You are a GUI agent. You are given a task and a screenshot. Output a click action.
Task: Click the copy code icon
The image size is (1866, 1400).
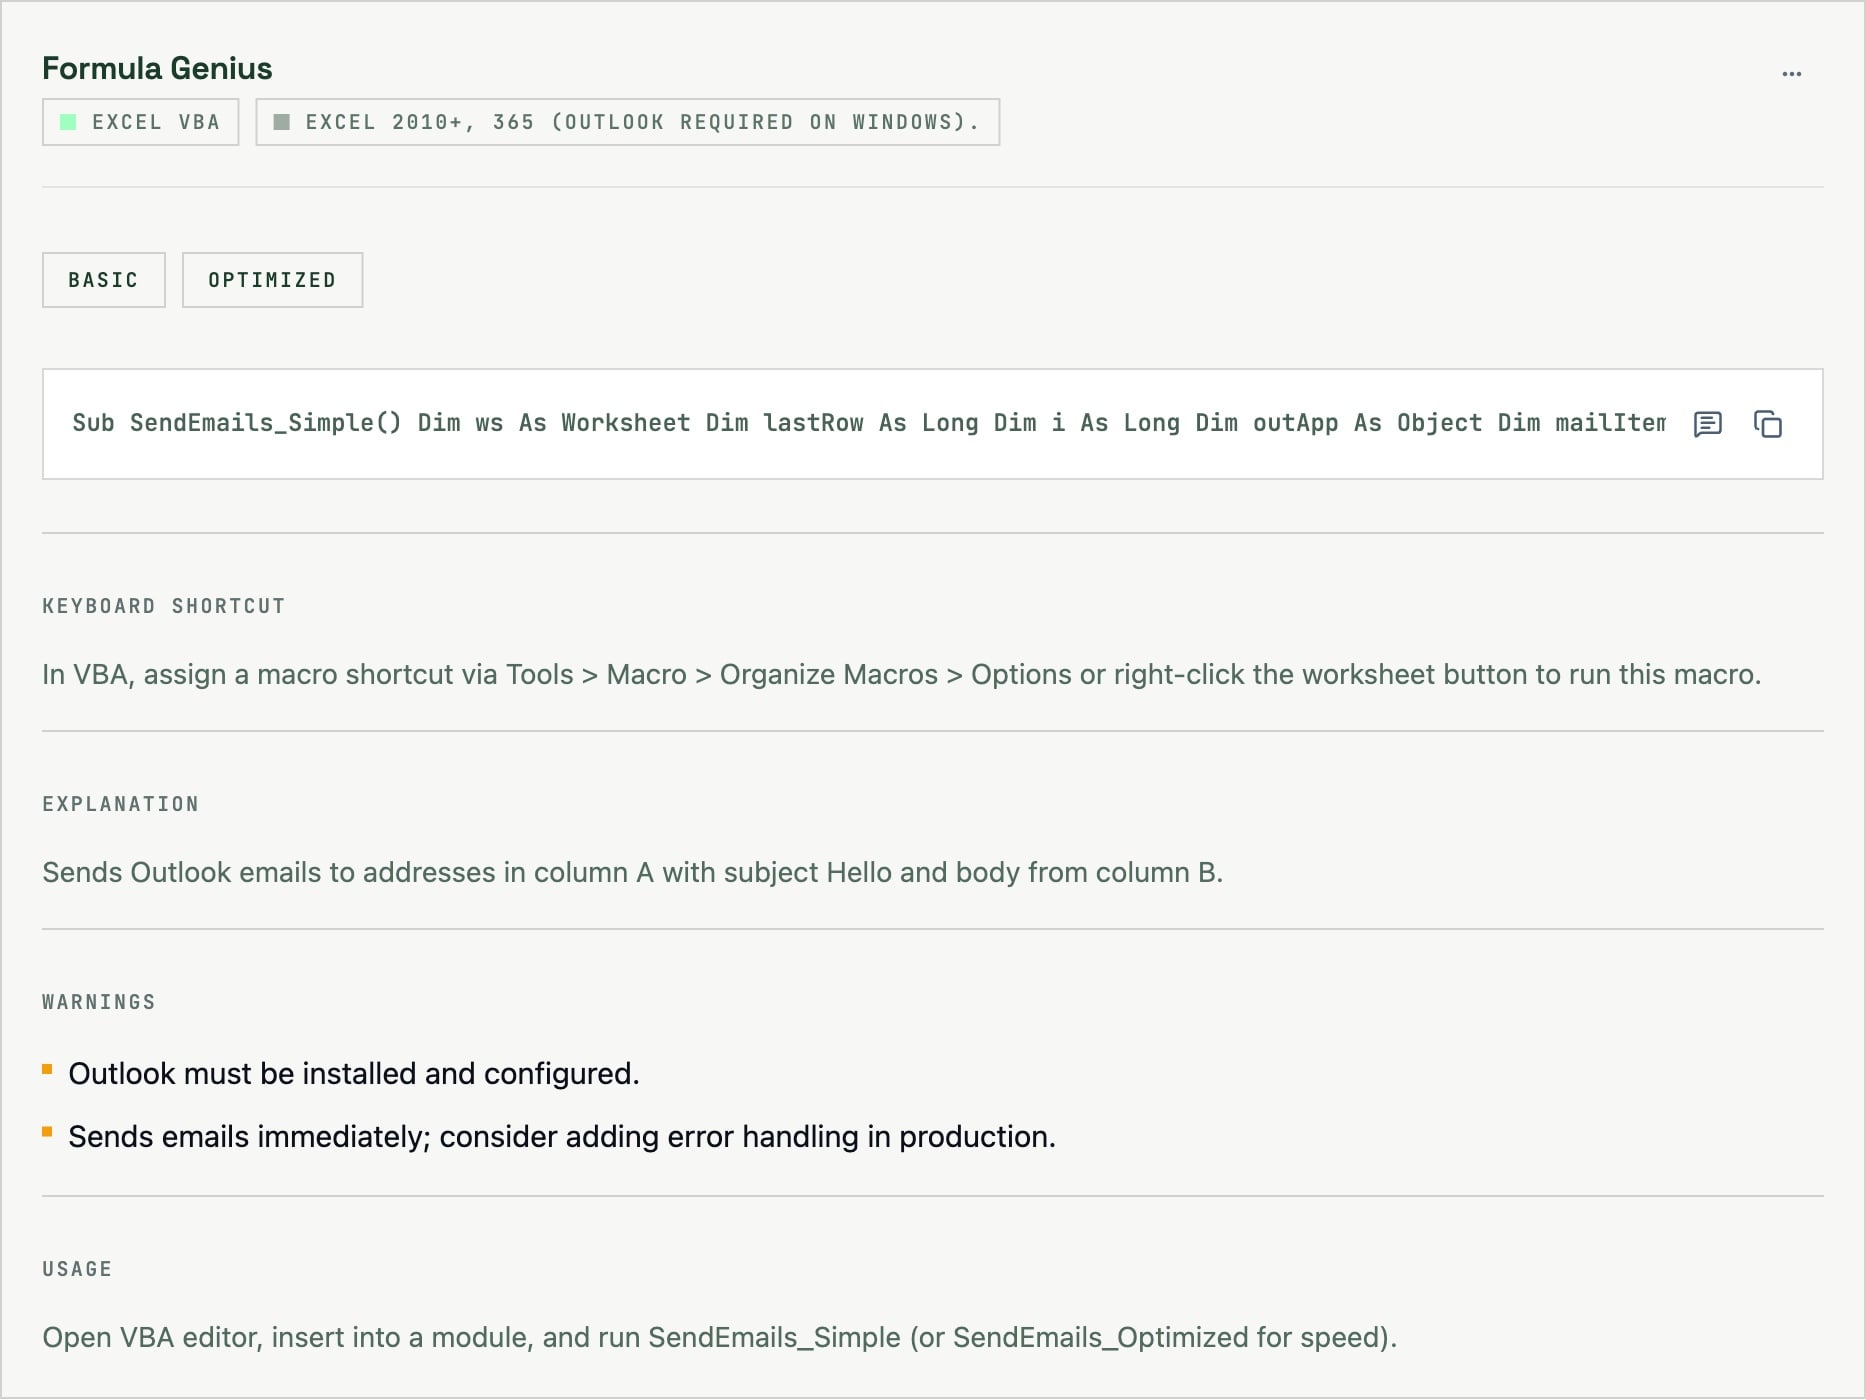pyautogui.click(x=1768, y=424)
